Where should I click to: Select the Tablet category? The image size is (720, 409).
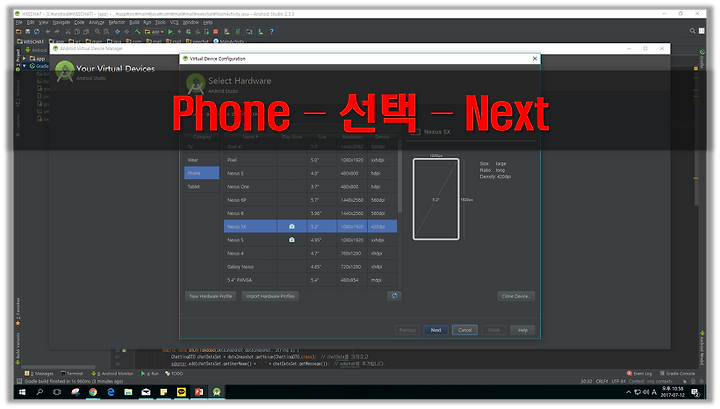[202, 186]
